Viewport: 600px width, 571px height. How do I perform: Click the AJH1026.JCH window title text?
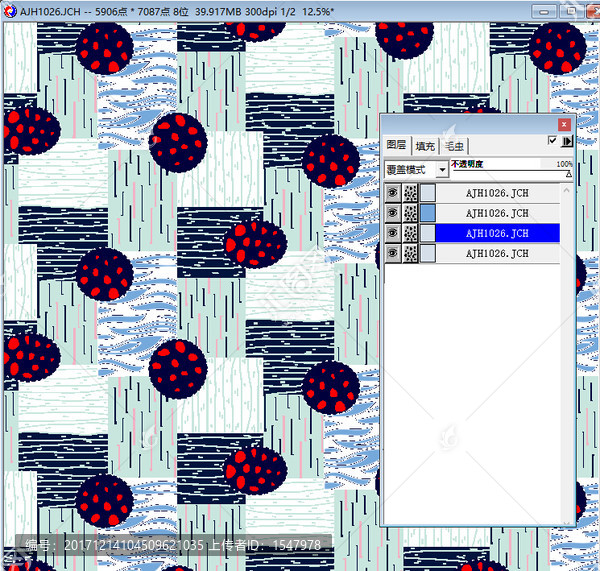coord(50,11)
